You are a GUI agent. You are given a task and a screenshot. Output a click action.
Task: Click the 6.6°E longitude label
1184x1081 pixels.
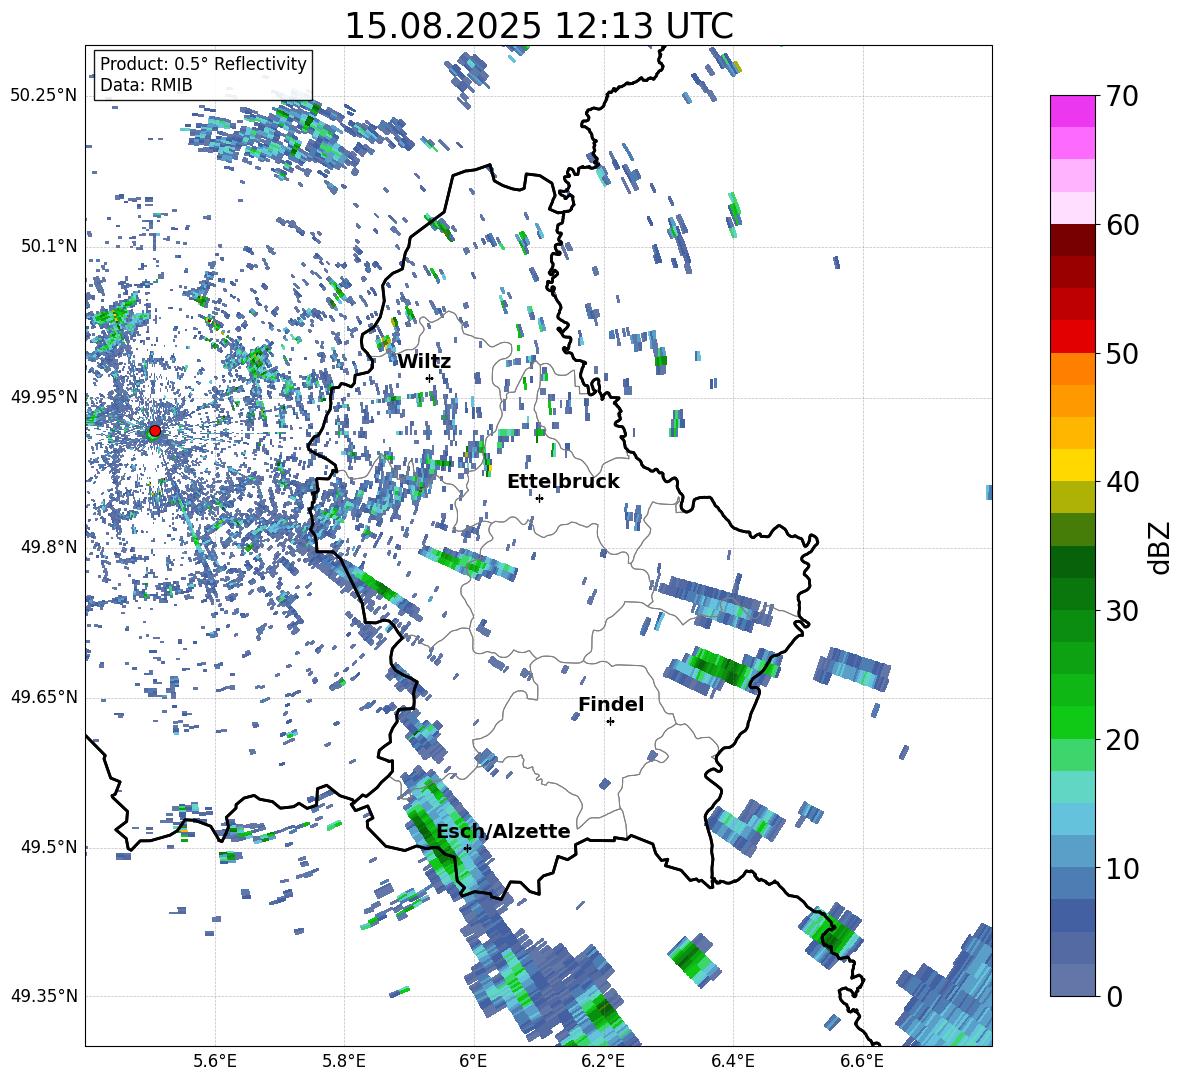[862, 1061]
